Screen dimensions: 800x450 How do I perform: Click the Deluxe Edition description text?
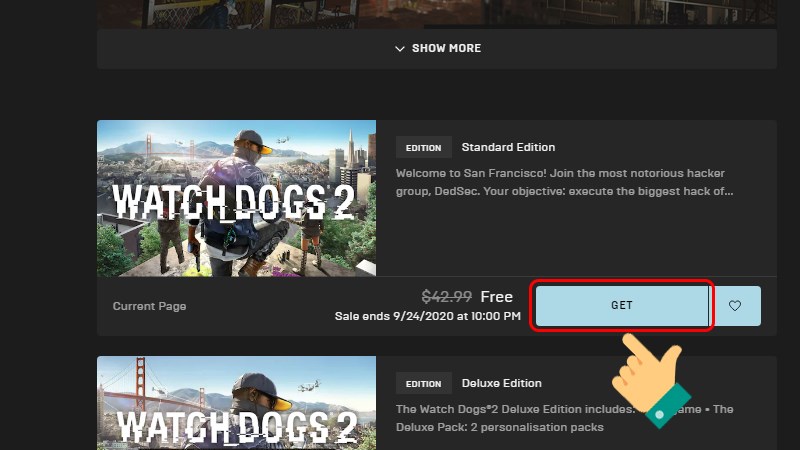[x=565, y=418]
